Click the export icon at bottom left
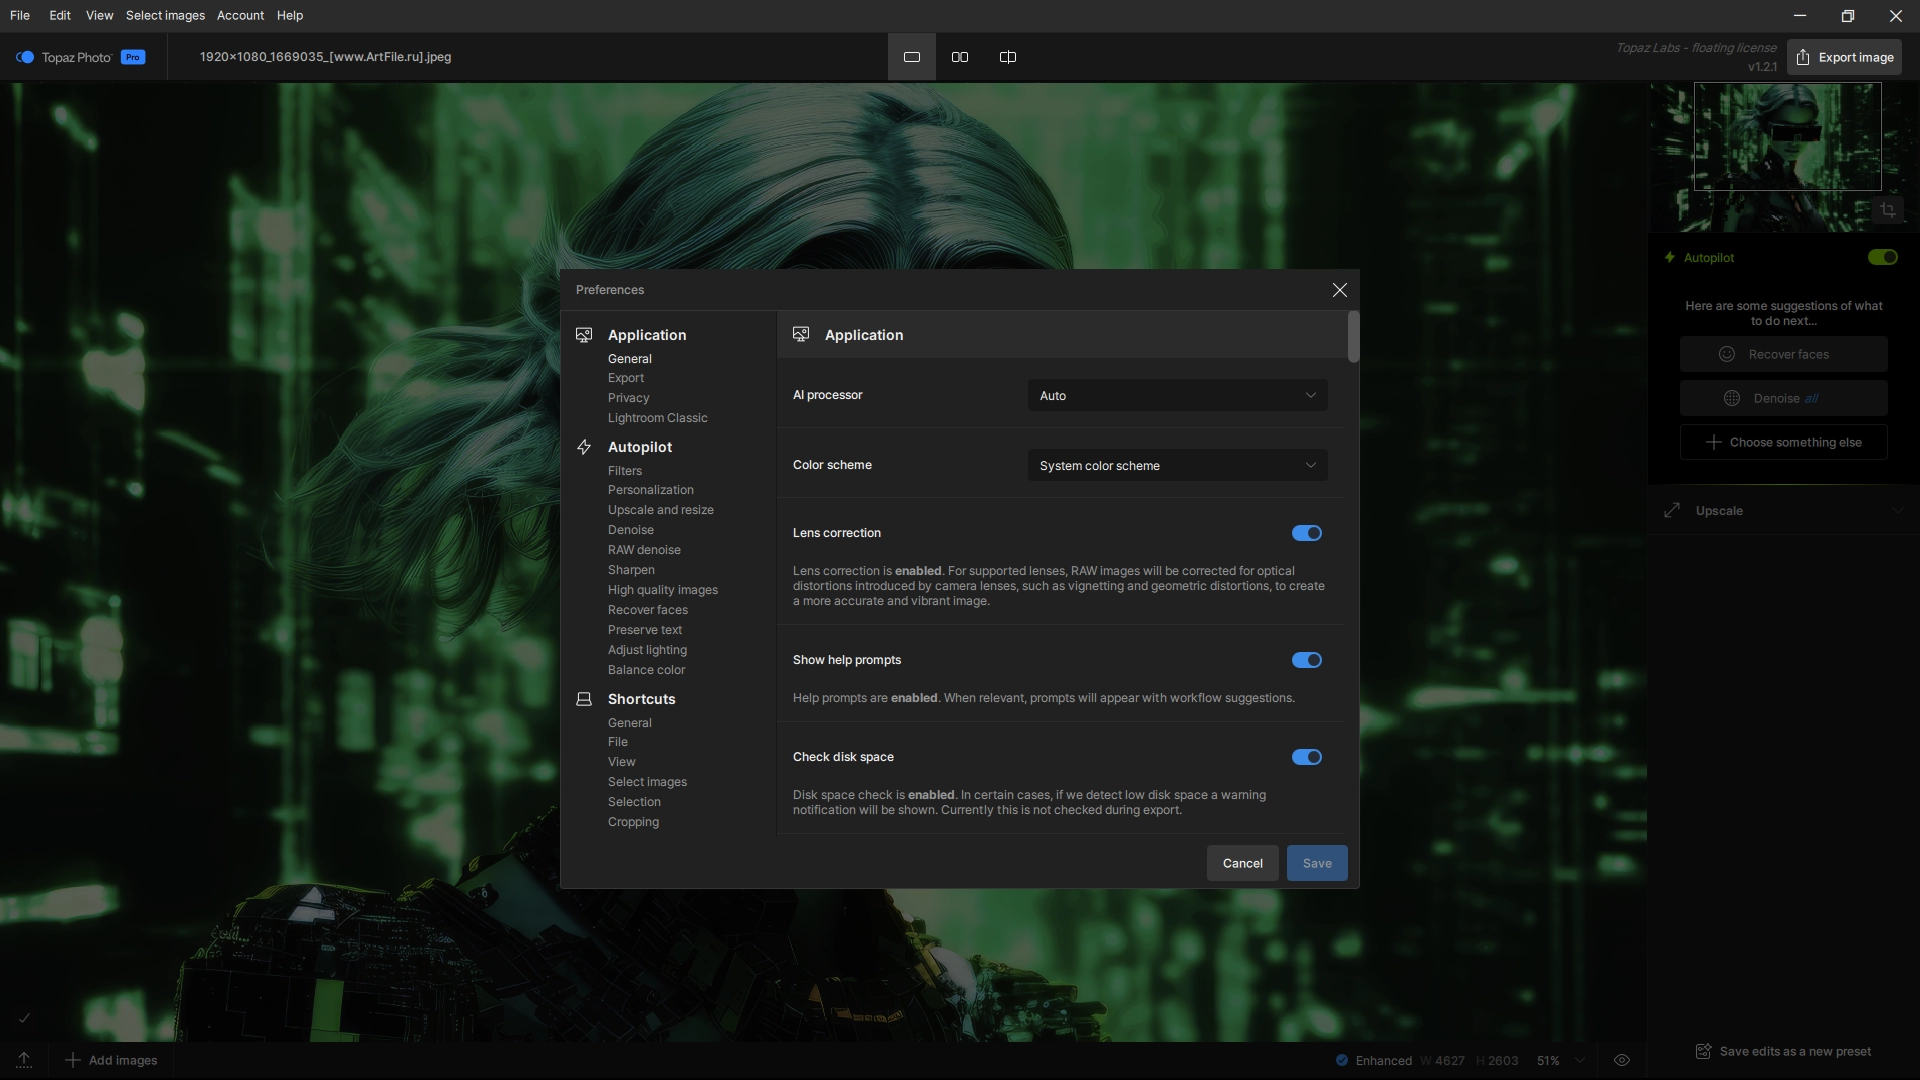This screenshot has width=1920, height=1080. click(x=24, y=1060)
